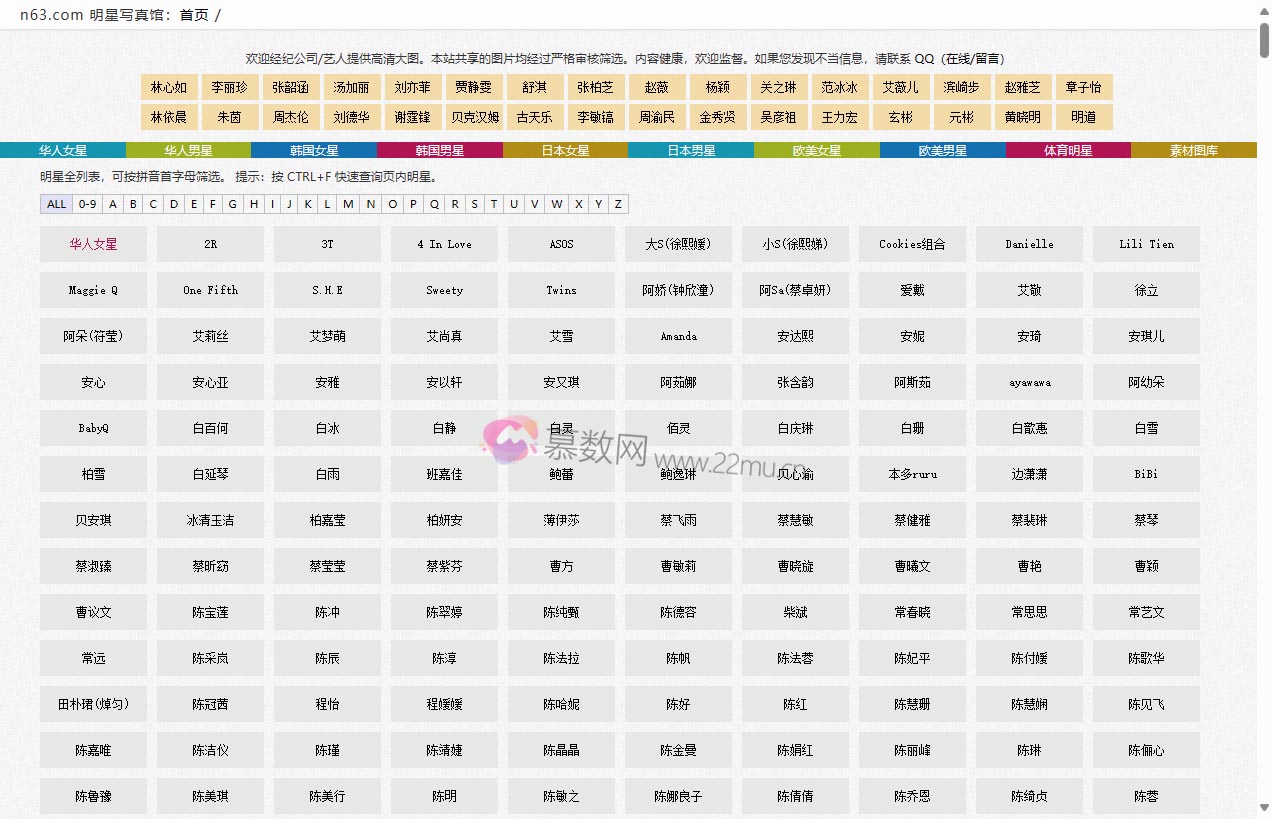Go to 刘亦菲 from featured tags
This screenshot has width=1272, height=819.
click(x=412, y=87)
